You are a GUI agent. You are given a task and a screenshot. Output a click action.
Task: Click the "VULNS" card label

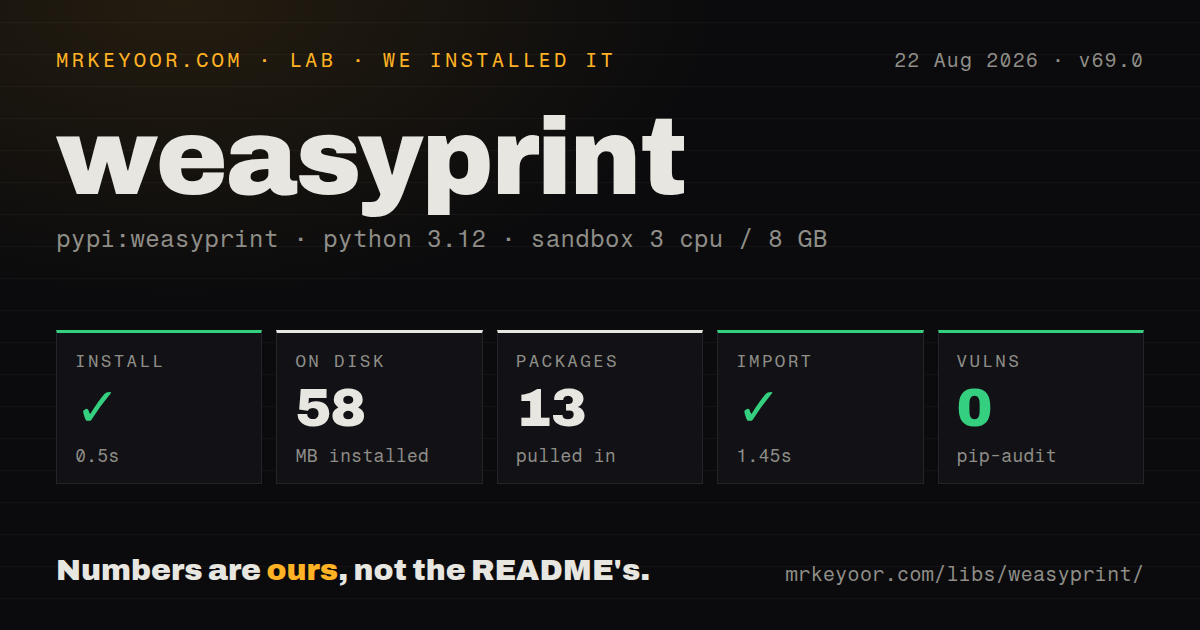coord(988,361)
